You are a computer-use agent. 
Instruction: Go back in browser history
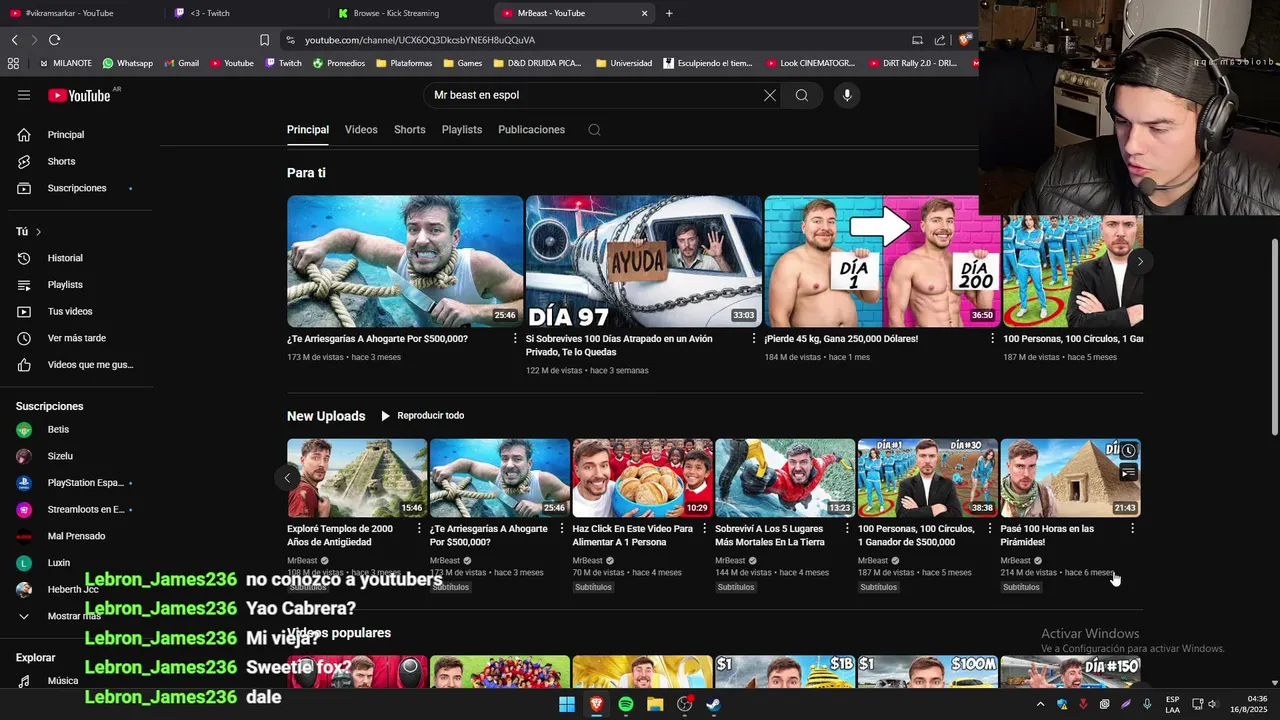(x=14, y=40)
